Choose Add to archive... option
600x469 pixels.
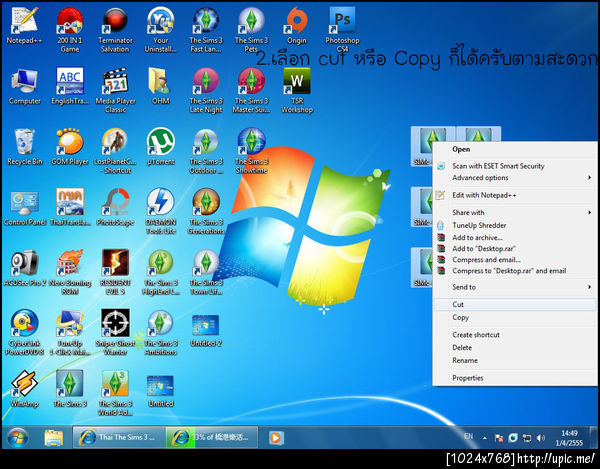click(515, 237)
